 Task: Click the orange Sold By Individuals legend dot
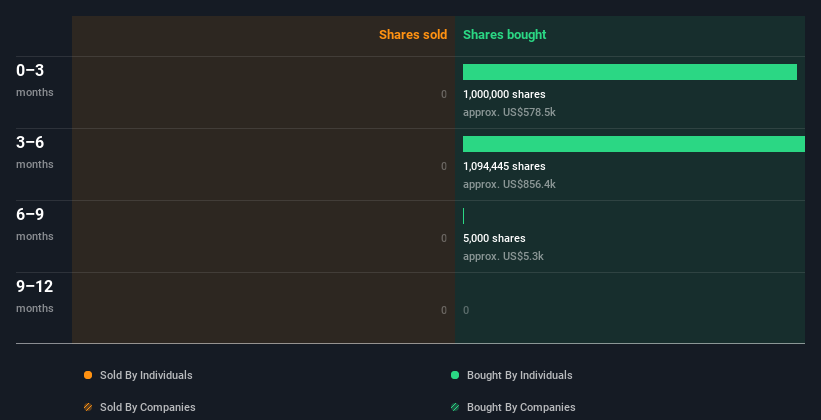(88, 375)
